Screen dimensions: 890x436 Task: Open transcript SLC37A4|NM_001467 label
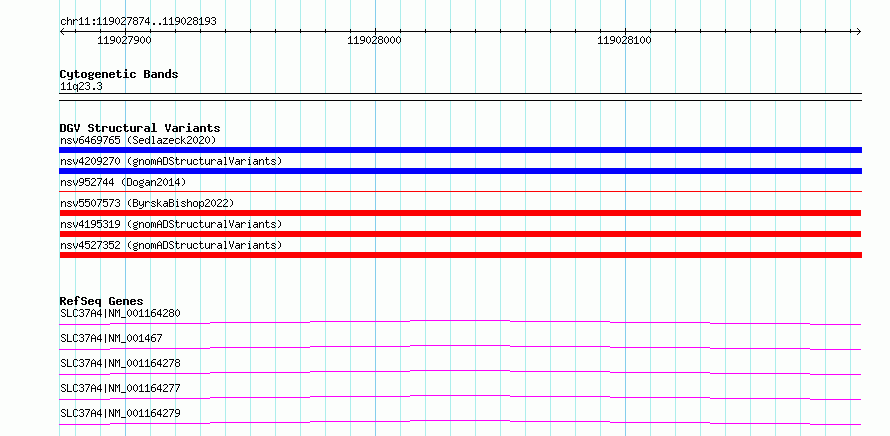tap(111, 338)
